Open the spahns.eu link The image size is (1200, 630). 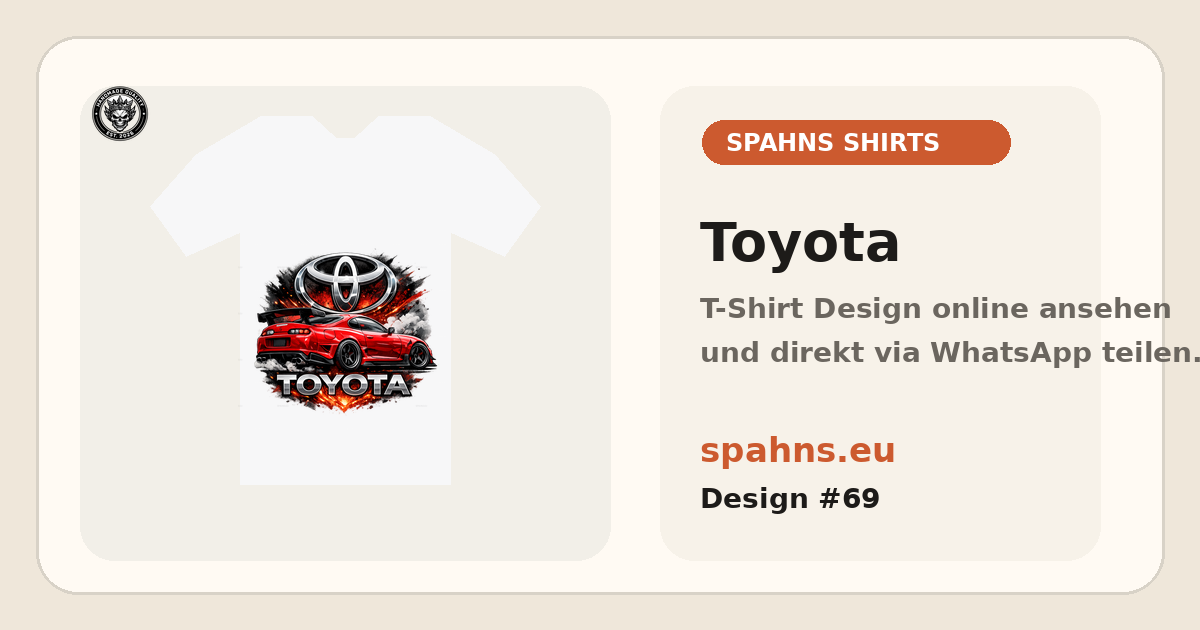pos(798,451)
